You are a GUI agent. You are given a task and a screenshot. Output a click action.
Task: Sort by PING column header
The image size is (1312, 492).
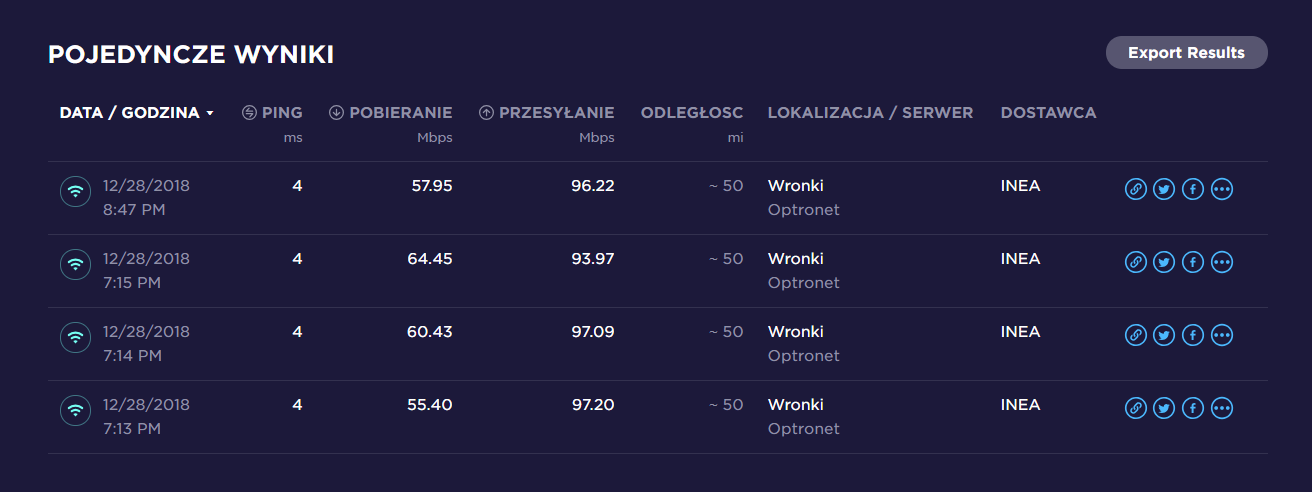point(272,113)
